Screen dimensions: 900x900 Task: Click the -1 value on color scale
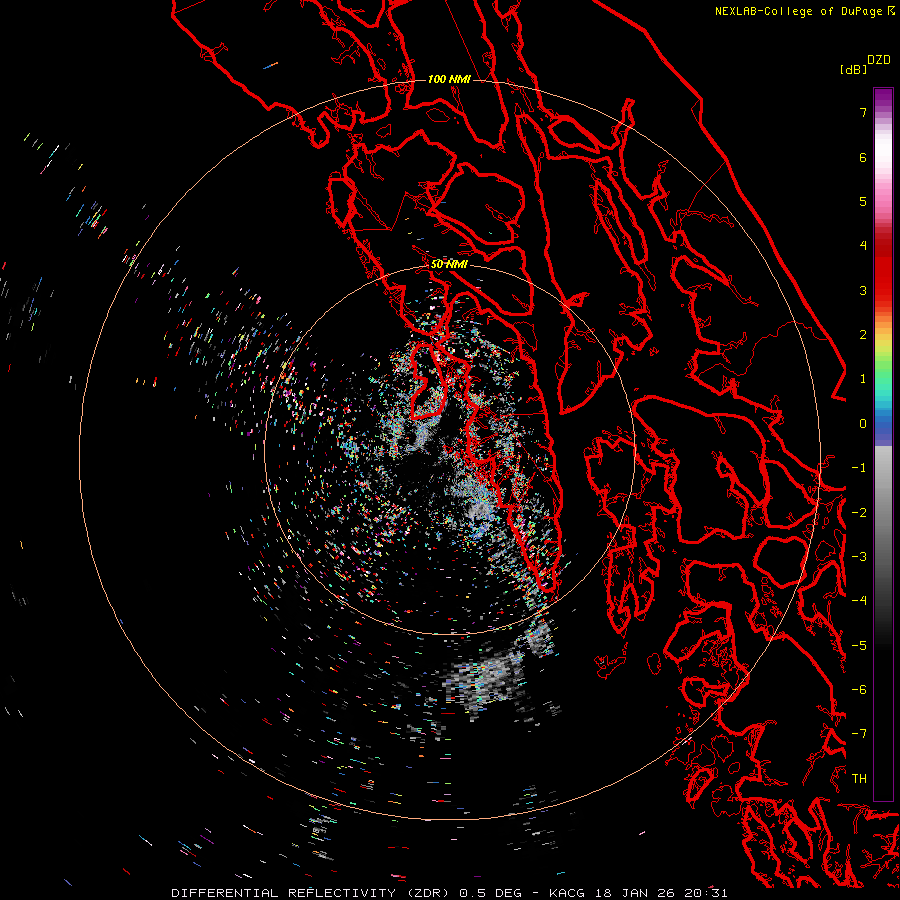[859, 468]
